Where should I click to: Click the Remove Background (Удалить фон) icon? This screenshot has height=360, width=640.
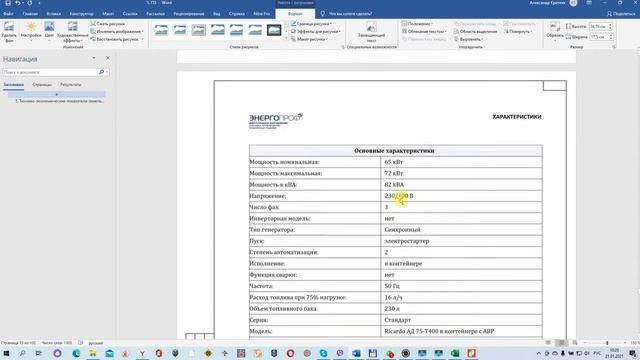click(x=9, y=31)
